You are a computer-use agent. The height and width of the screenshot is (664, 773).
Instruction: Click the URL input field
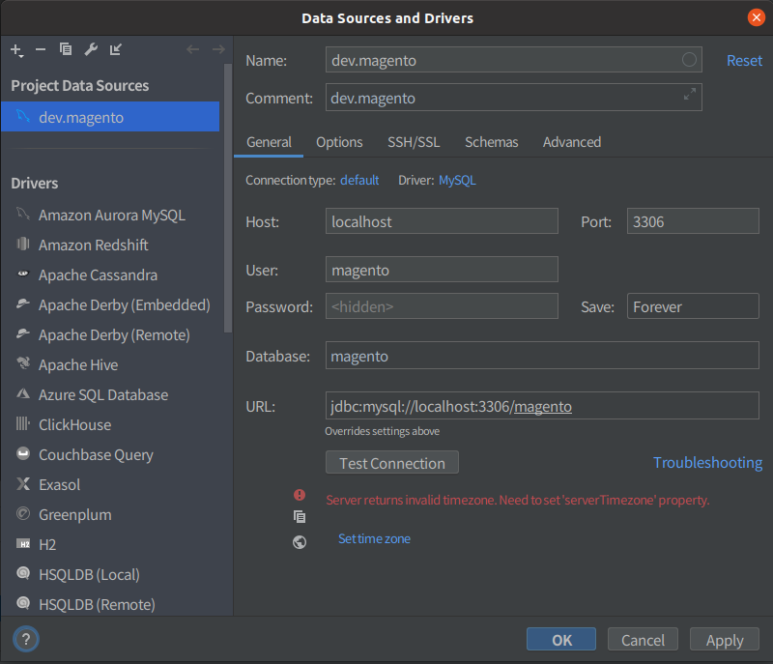point(542,406)
